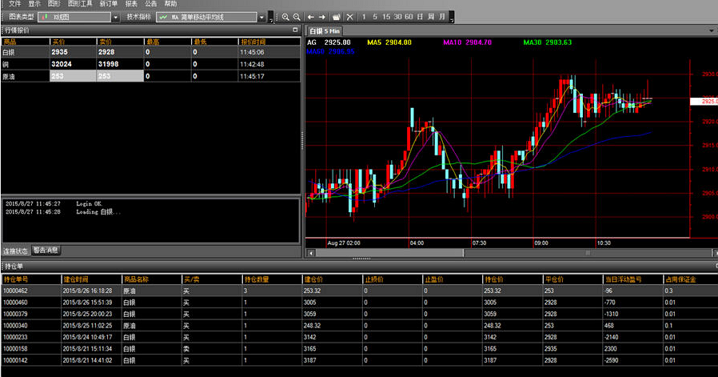The width and height of the screenshot is (718, 377).
Task: Move chart left with arrow icon
Action: [x=311, y=17]
